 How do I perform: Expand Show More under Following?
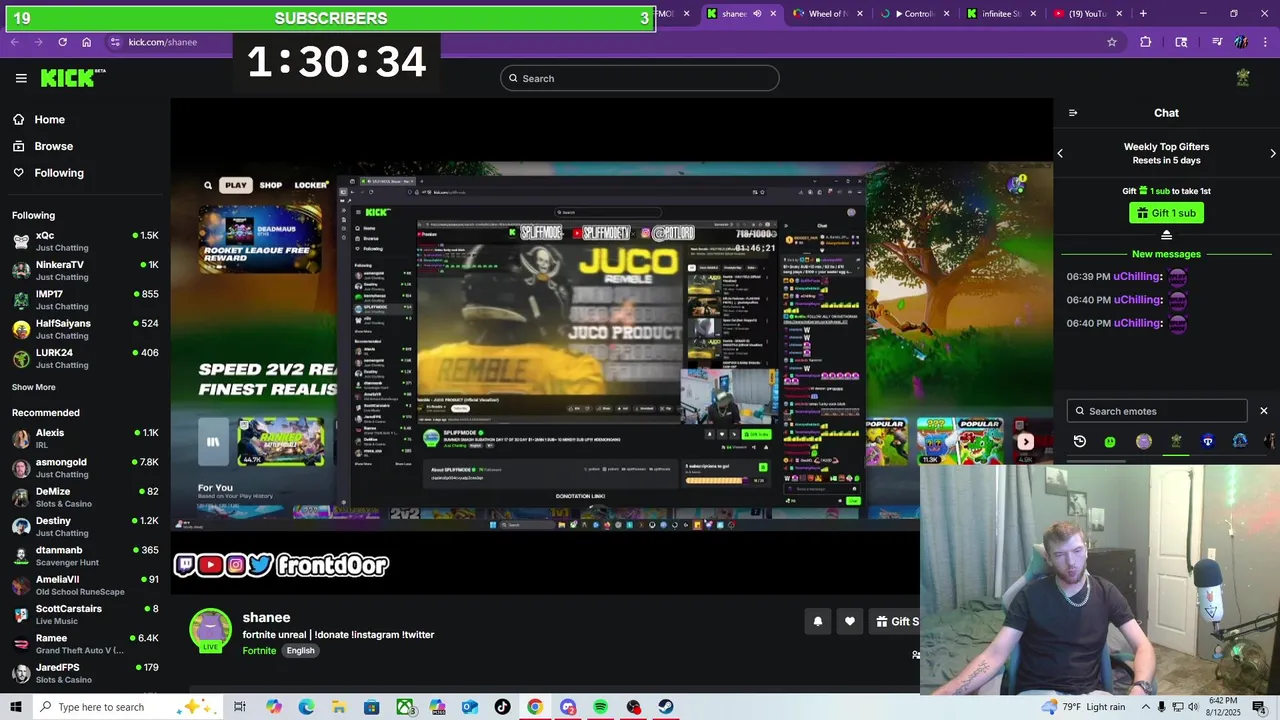pos(34,387)
